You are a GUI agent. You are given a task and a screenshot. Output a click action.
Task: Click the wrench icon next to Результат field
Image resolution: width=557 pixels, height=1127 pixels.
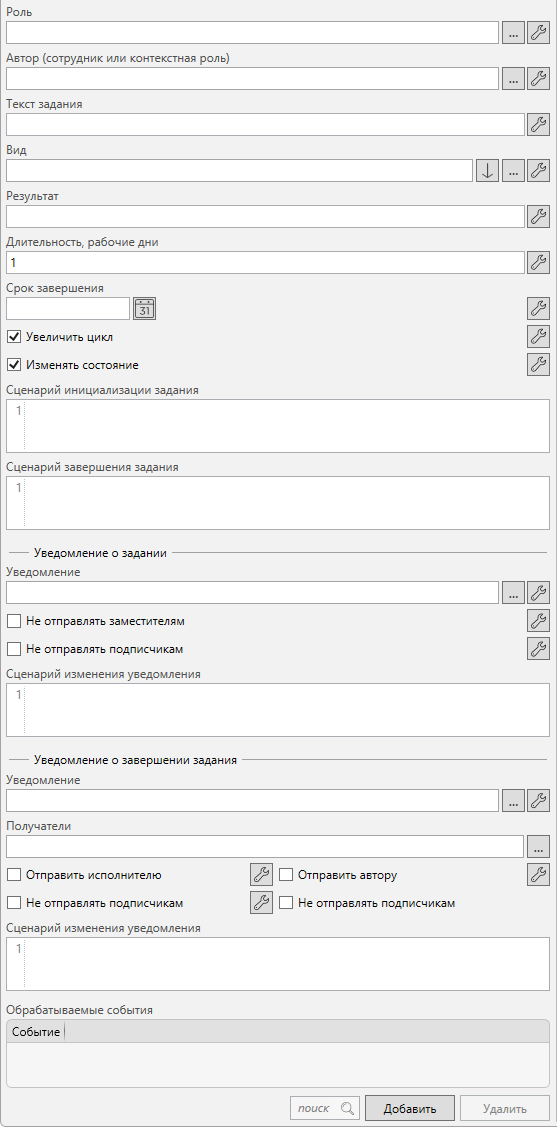pos(538,217)
